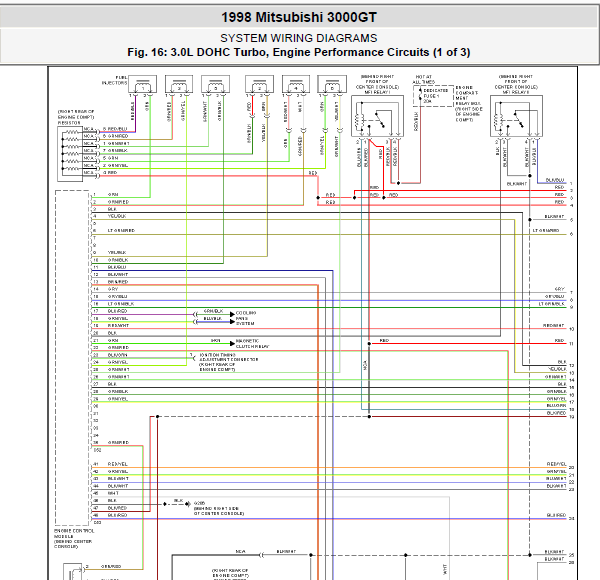Select the 'SYSTEM WIRING DIAGRAMS' heading
600x580 pixels.
pos(299,38)
